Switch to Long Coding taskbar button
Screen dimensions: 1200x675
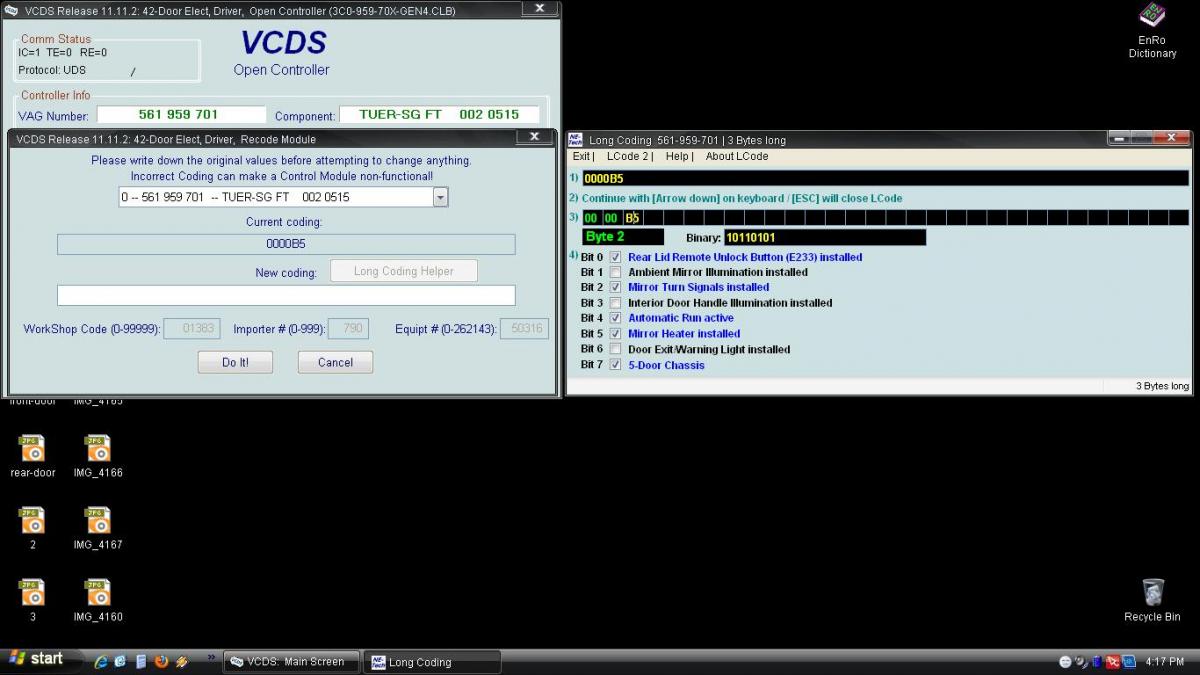(433, 661)
